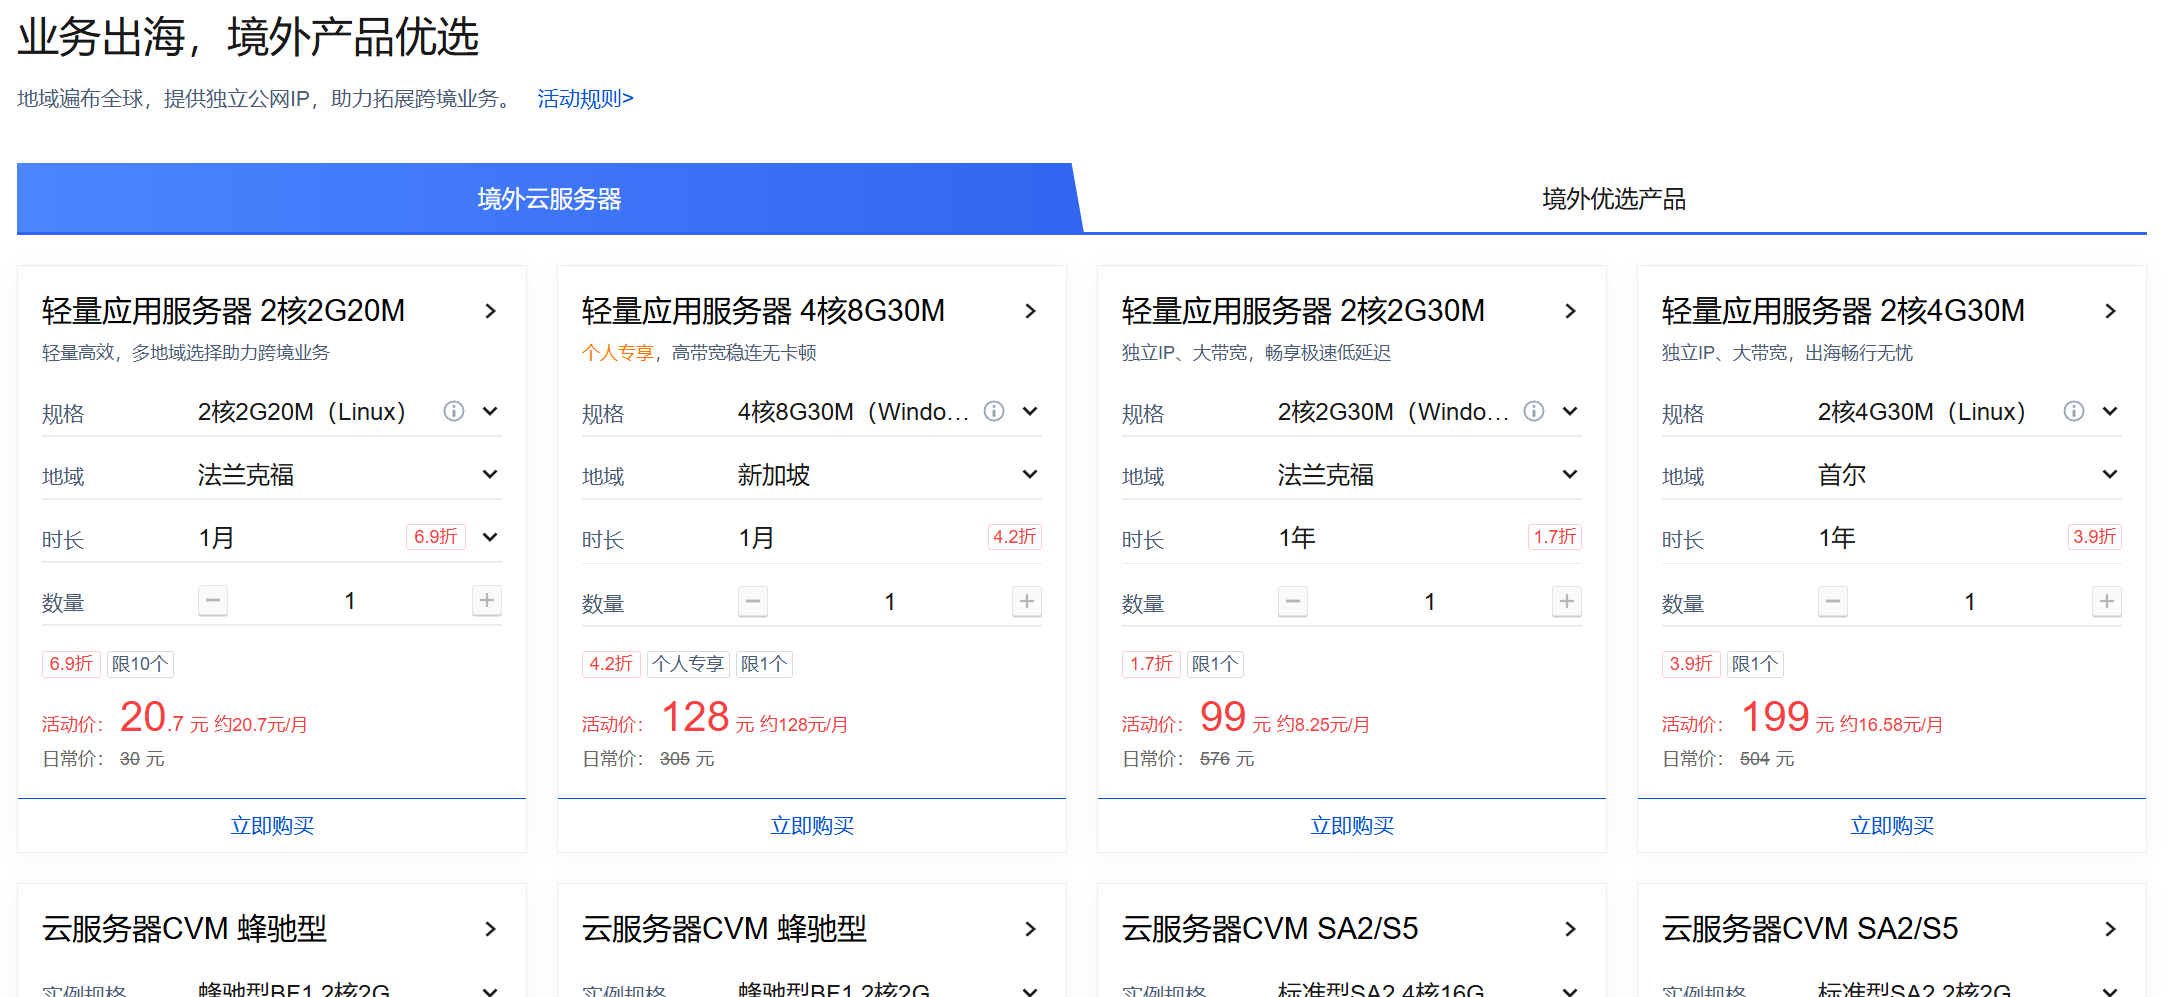Open 轻量应用服务器 2核2G20M details arrow
Viewport: 2166px width, 997px height.
490,311
